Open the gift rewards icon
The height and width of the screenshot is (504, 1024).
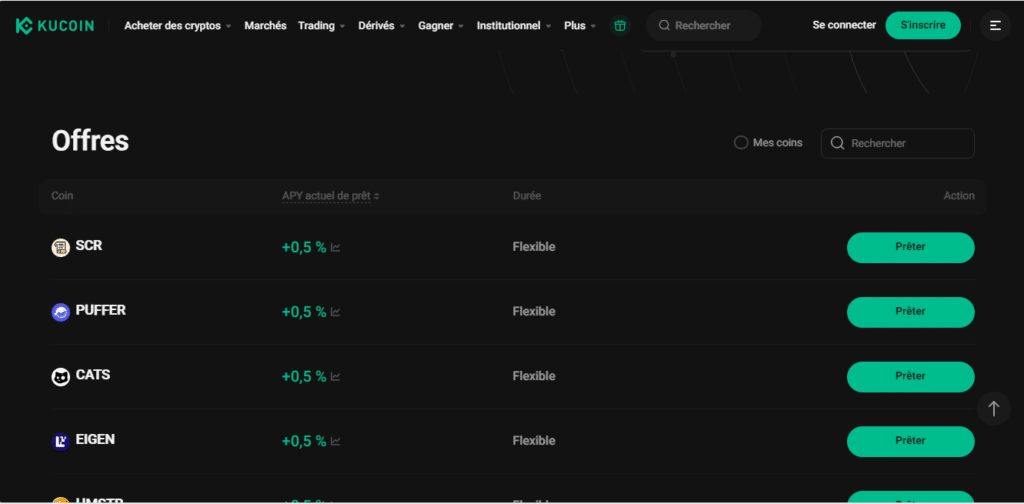click(620, 25)
